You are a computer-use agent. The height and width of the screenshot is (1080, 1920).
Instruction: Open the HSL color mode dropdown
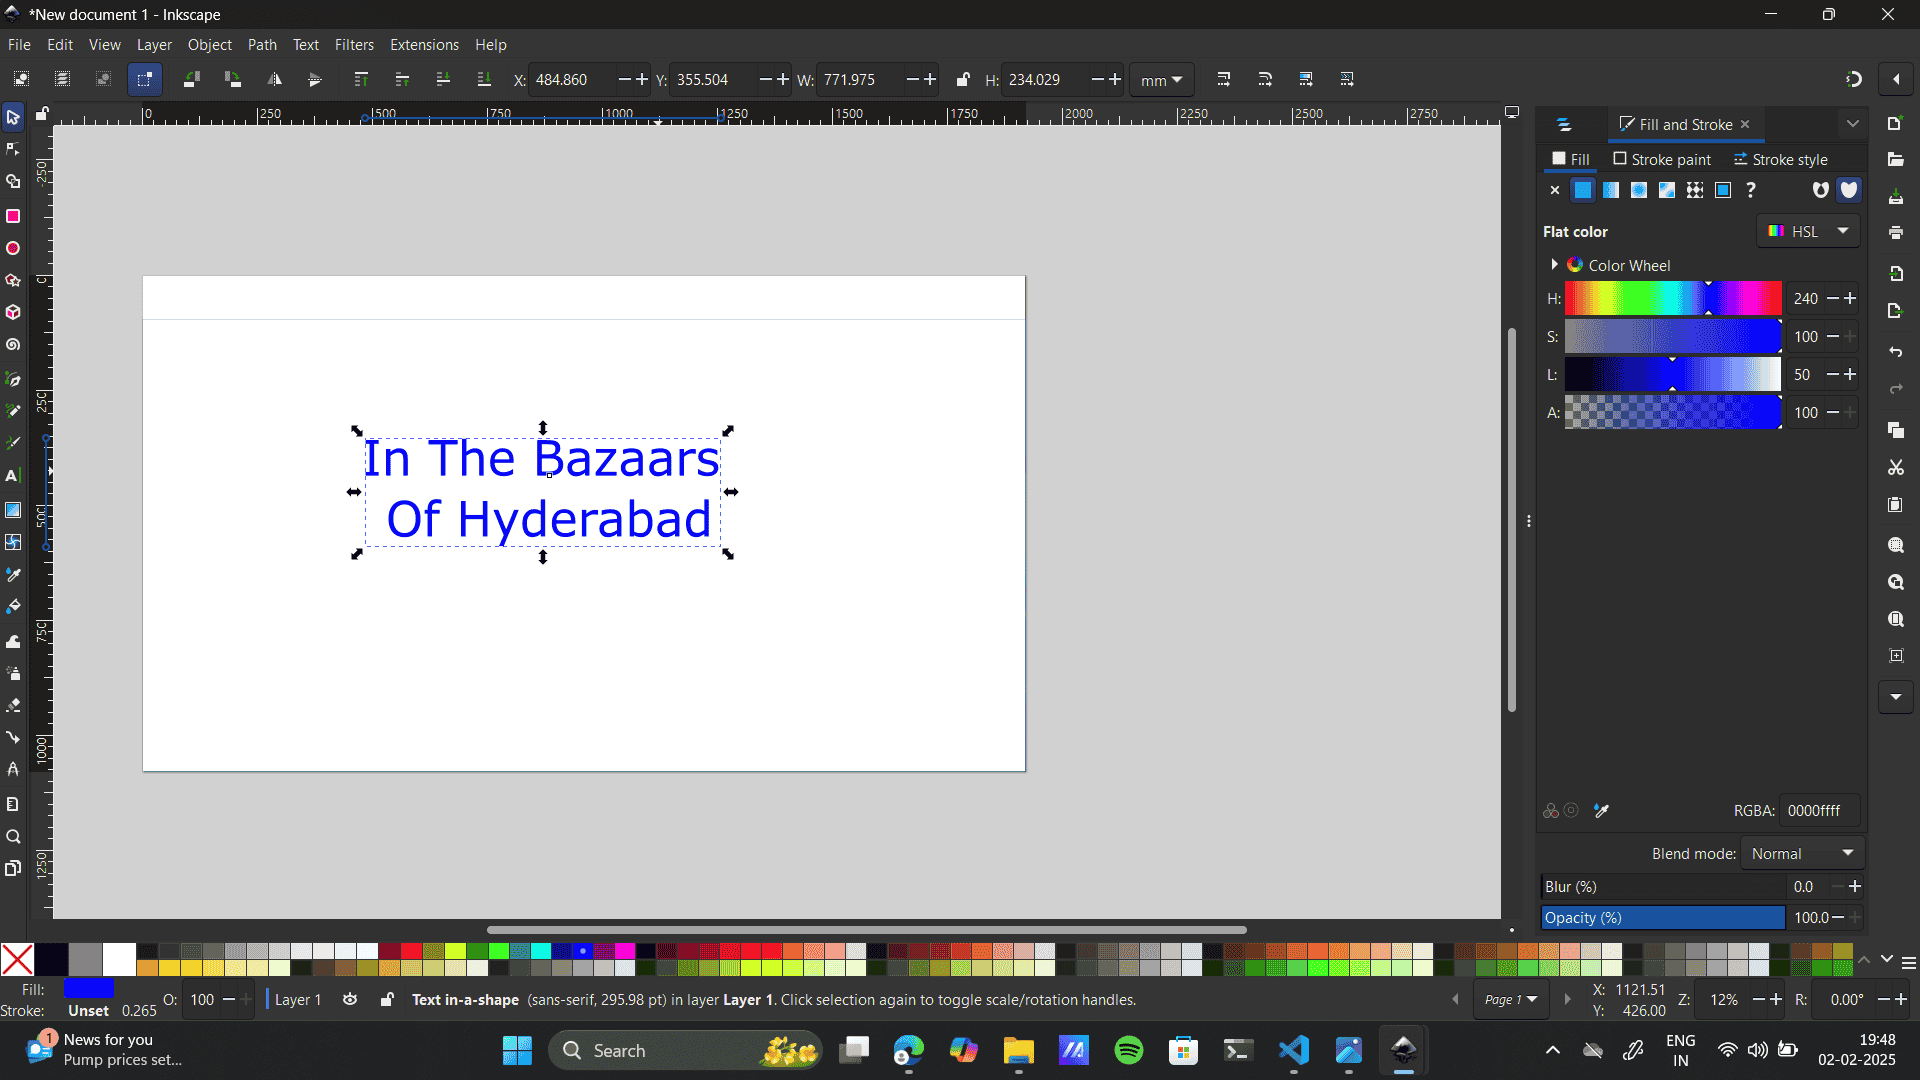coord(1808,231)
